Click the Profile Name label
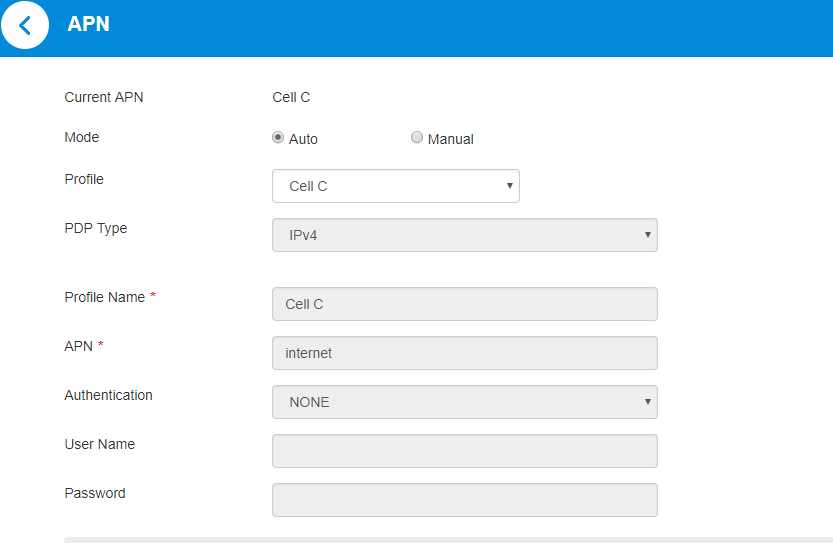The image size is (833, 543). [x=105, y=297]
